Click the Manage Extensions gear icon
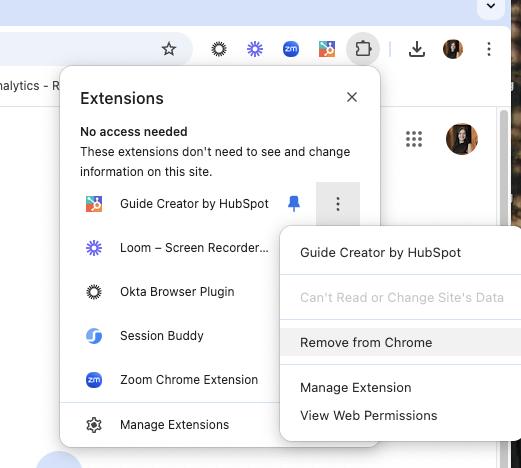This screenshot has width=521, height=468. (x=94, y=425)
